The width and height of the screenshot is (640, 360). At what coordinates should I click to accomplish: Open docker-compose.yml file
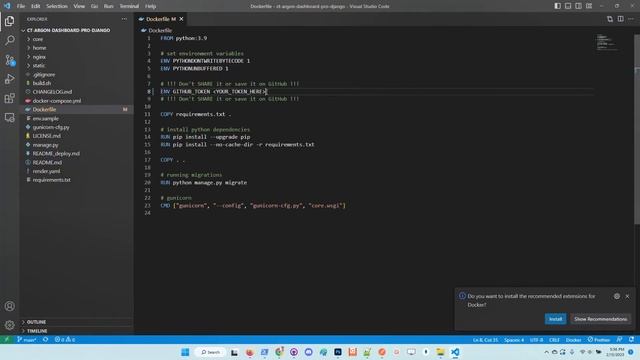[x=76, y=100]
